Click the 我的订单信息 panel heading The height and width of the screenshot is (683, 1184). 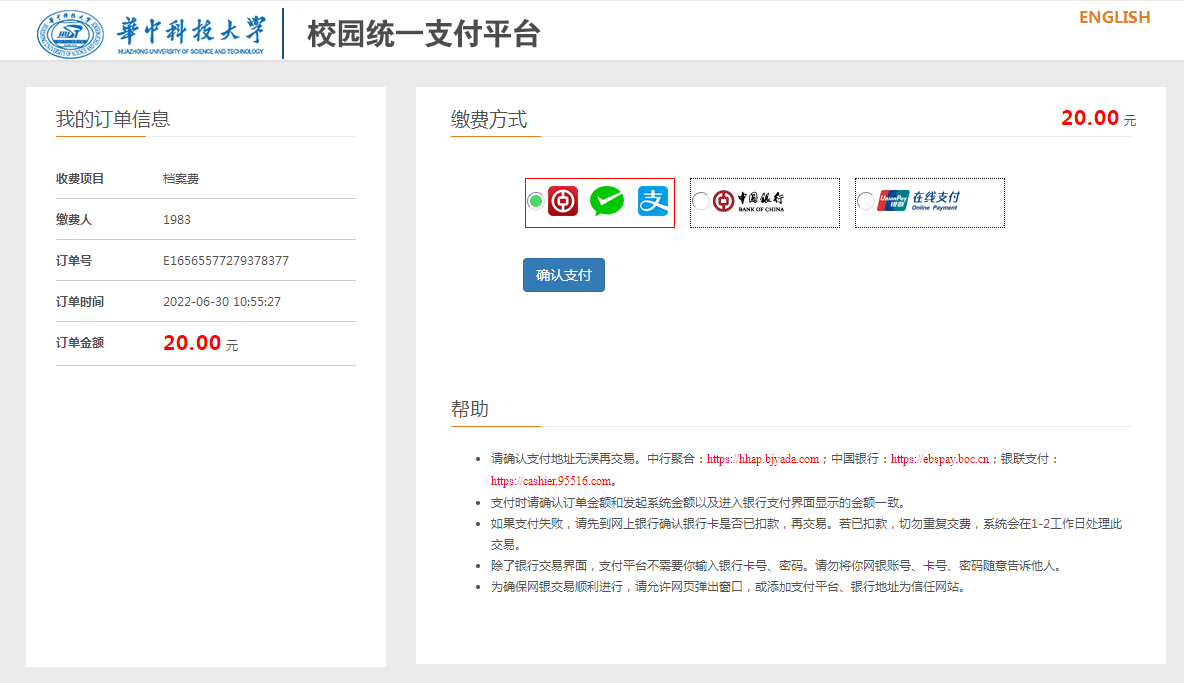tap(113, 119)
